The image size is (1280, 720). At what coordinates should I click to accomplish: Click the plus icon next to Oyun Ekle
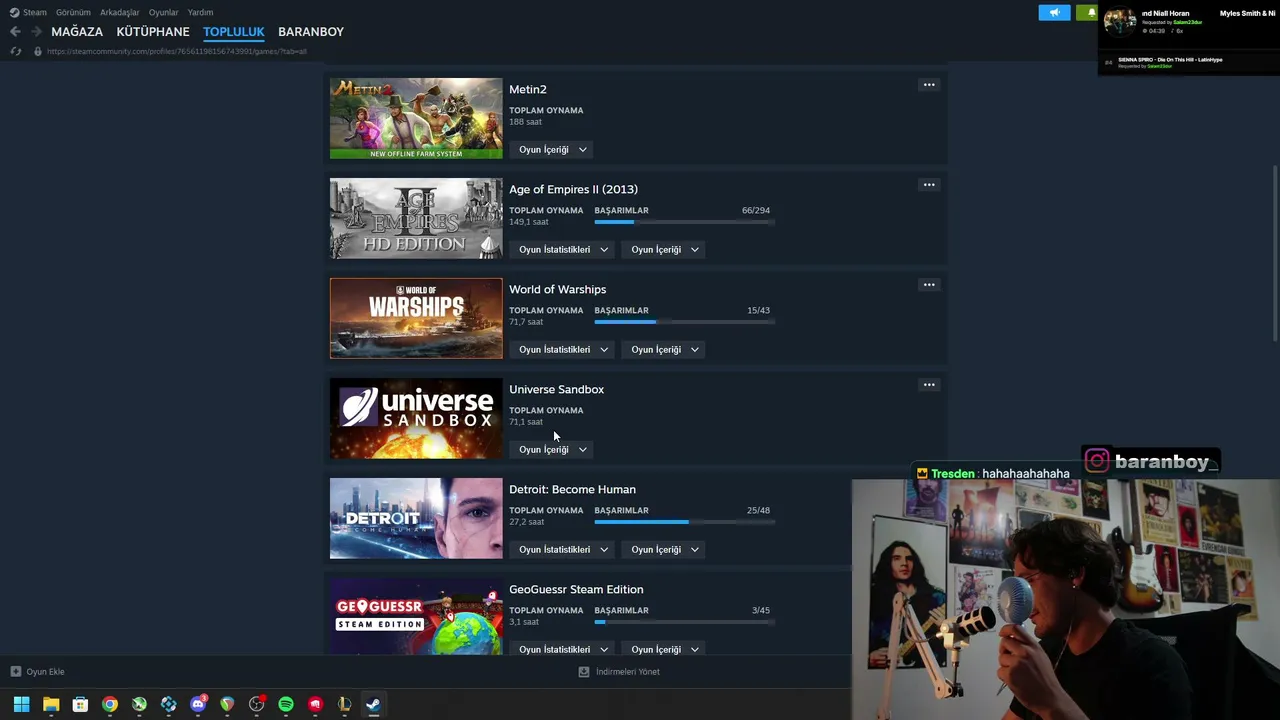click(x=15, y=672)
